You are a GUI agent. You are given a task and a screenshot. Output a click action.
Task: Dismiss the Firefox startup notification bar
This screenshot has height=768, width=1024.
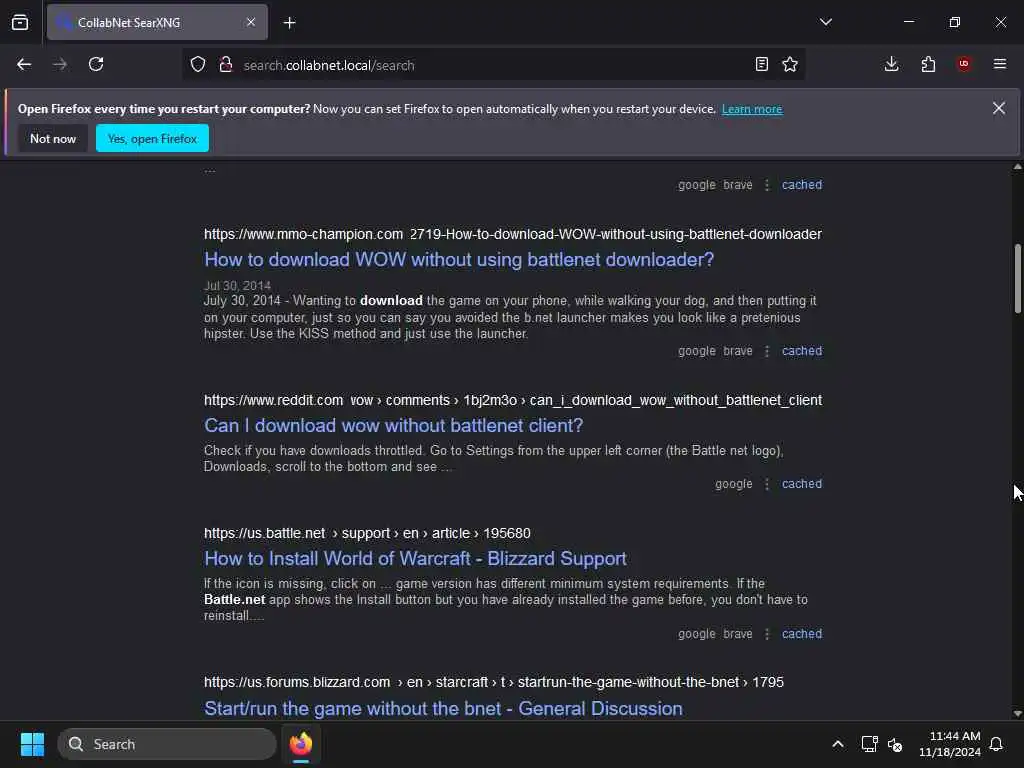(999, 108)
